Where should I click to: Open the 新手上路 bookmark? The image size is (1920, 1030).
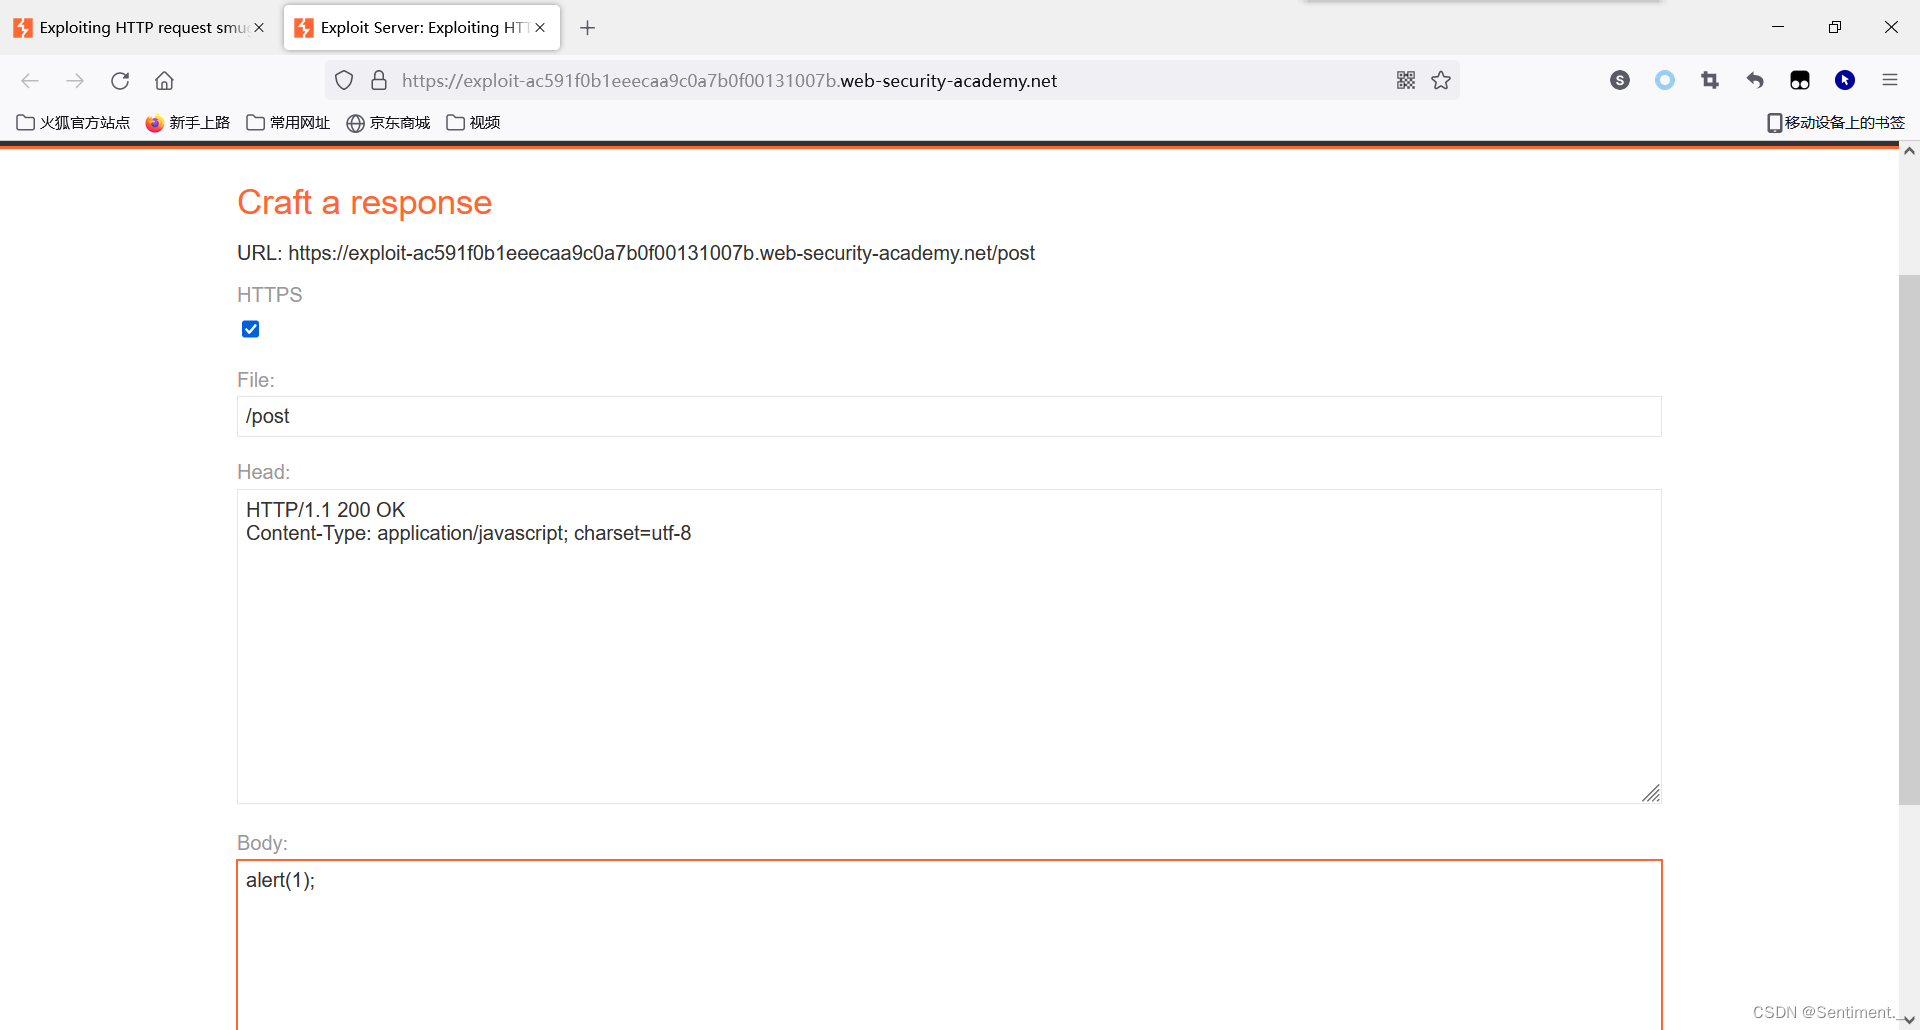point(188,123)
